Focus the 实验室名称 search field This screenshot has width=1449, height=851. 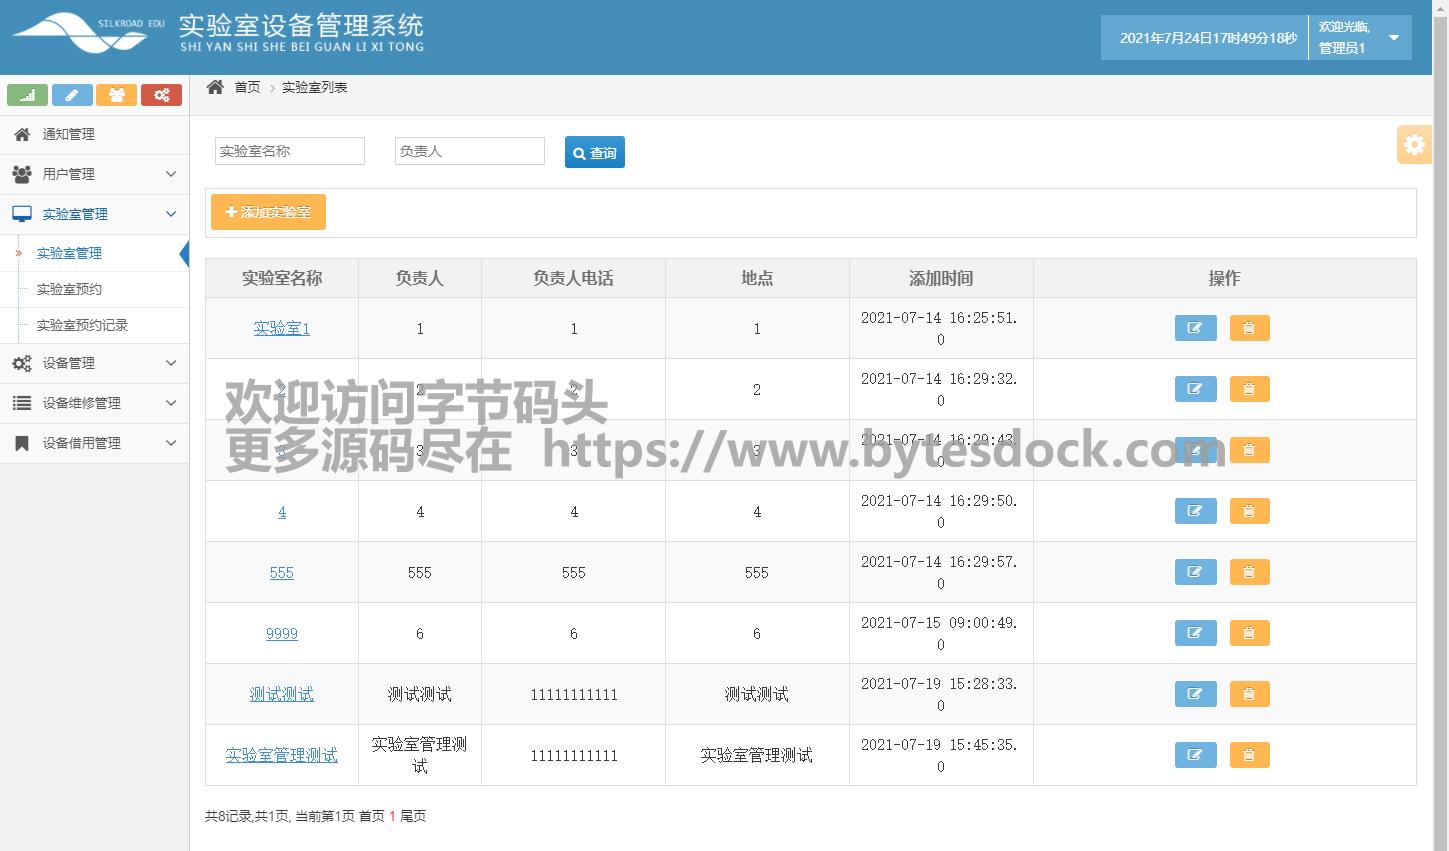click(x=290, y=151)
